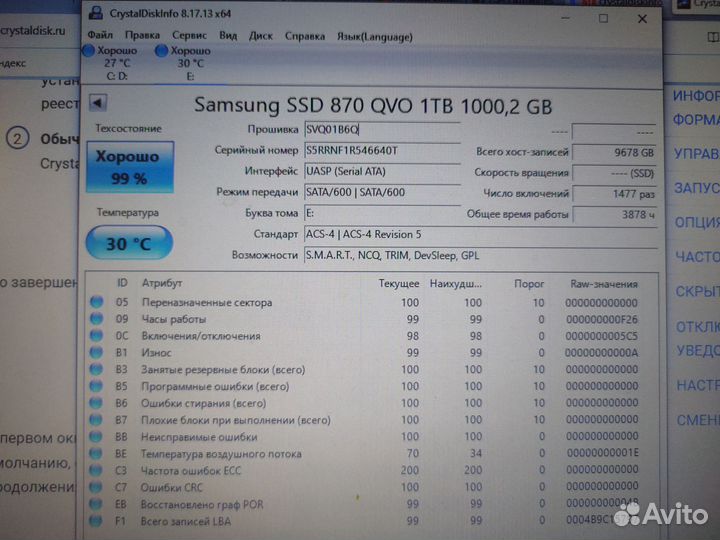The height and width of the screenshot is (540, 720).
Task: Click the rotation rate value ---- (SSD)
Action: tap(614, 173)
